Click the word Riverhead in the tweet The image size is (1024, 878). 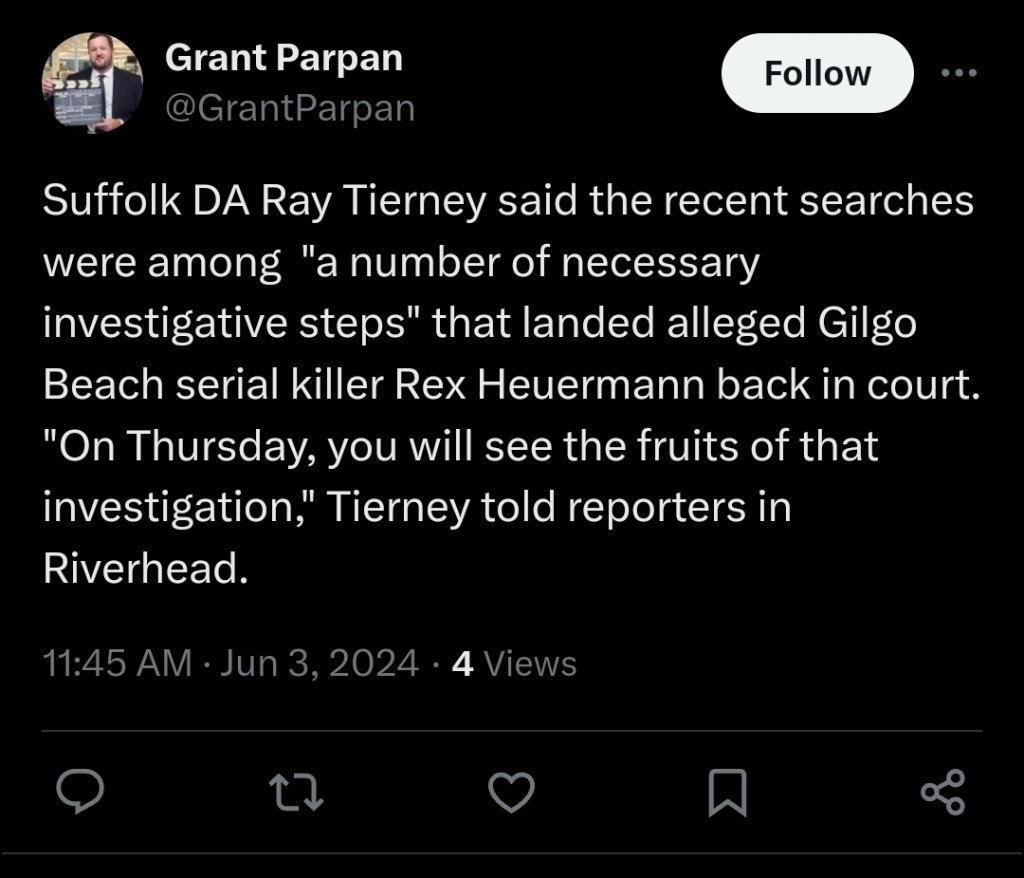pyautogui.click(x=143, y=568)
